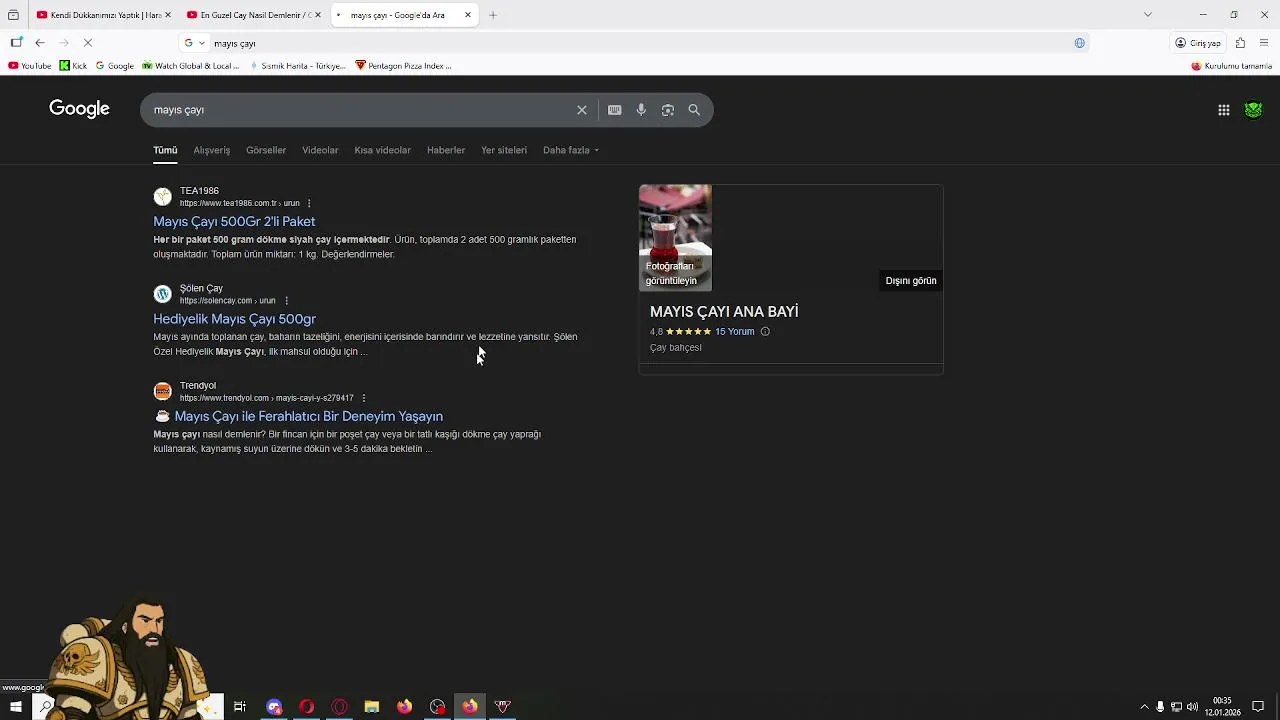Open Pentagon Pizza Index bookmark
The height and width of the screenshot is (720, 1280).
[x=403, y=66]
